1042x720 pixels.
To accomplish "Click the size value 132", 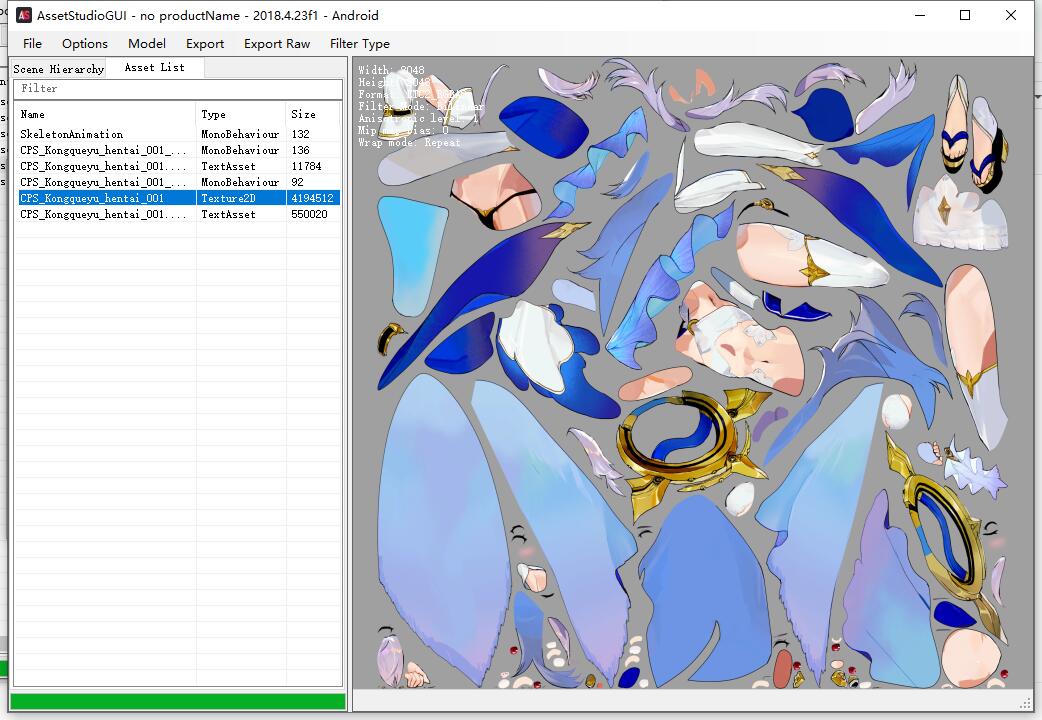I will 300,134.
